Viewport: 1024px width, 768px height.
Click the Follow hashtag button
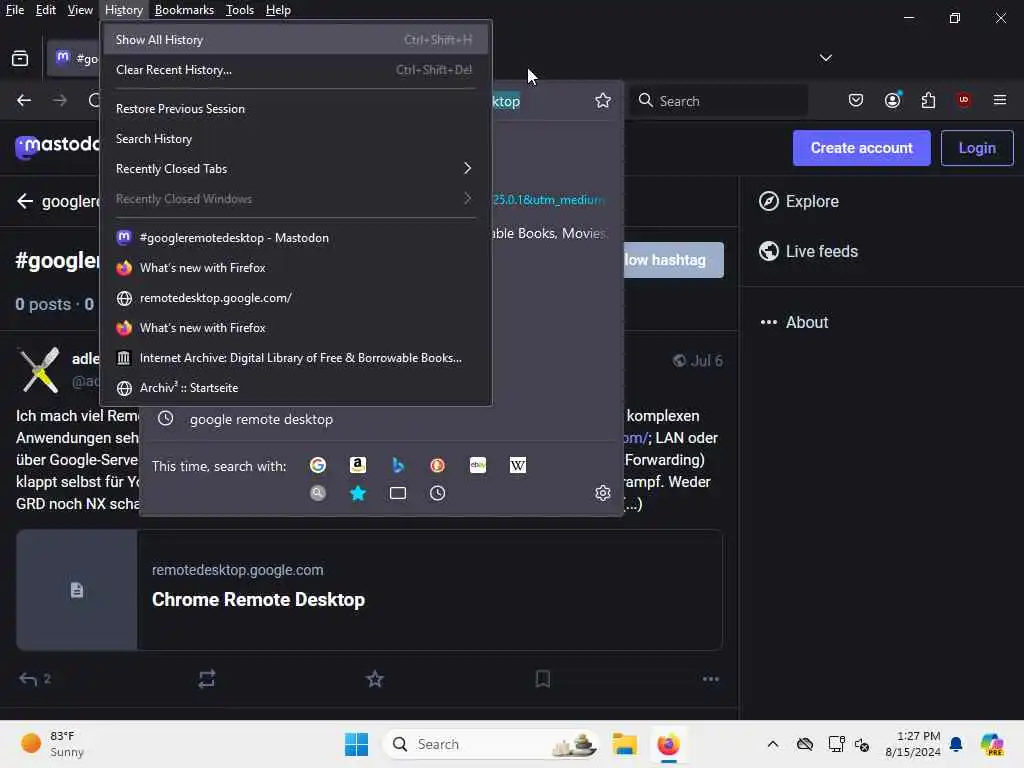pos(673,260)
